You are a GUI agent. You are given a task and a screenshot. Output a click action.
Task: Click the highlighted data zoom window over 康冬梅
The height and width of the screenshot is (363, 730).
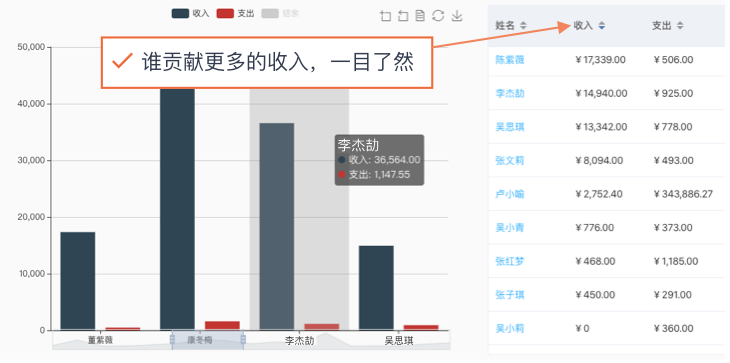(x=208, y=340)
